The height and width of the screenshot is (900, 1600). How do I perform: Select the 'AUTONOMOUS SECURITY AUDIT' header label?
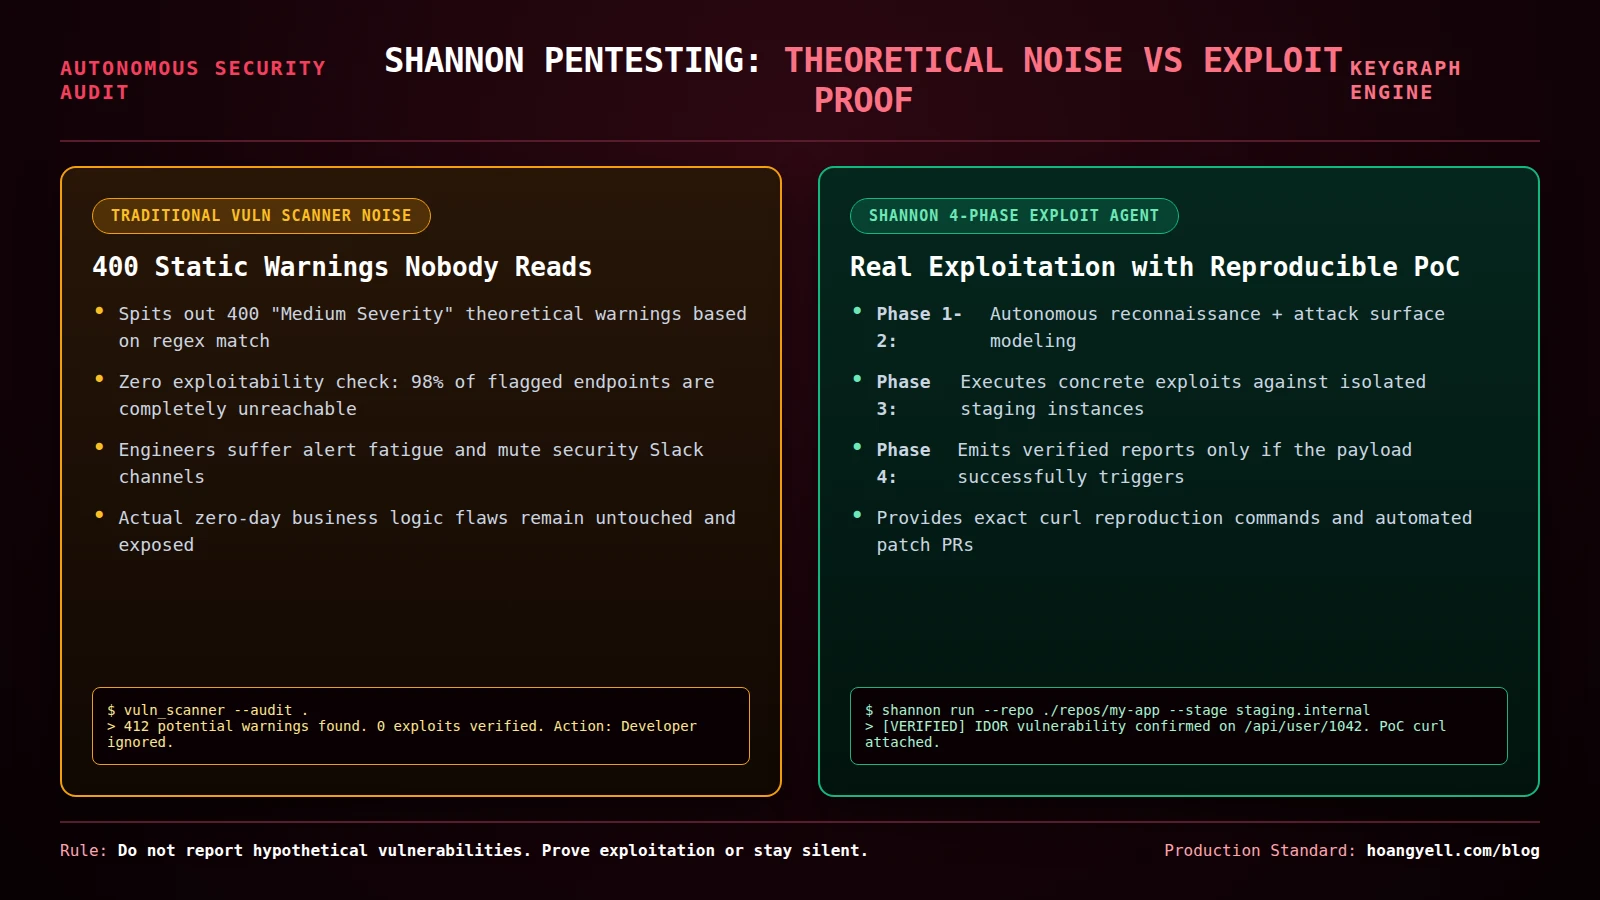click(193, 80)
